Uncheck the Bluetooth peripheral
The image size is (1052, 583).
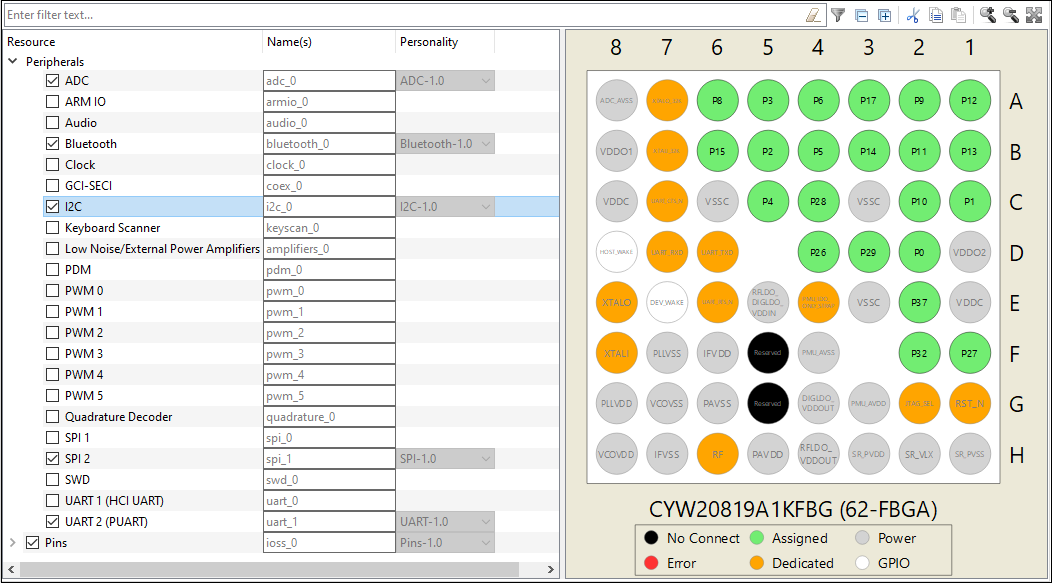(52, 144)
